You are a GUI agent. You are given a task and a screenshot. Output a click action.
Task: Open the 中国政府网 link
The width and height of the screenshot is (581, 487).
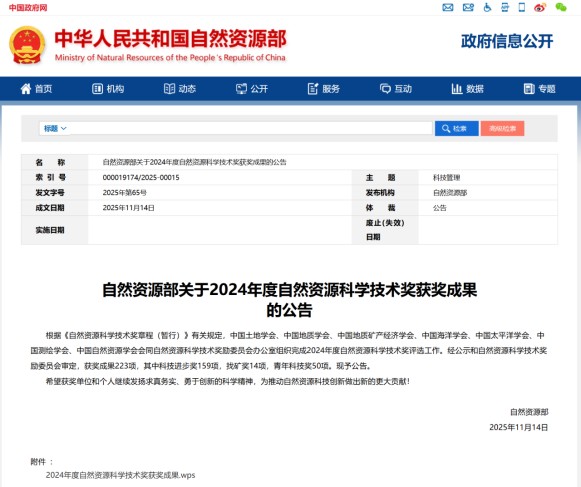(28, 7)
